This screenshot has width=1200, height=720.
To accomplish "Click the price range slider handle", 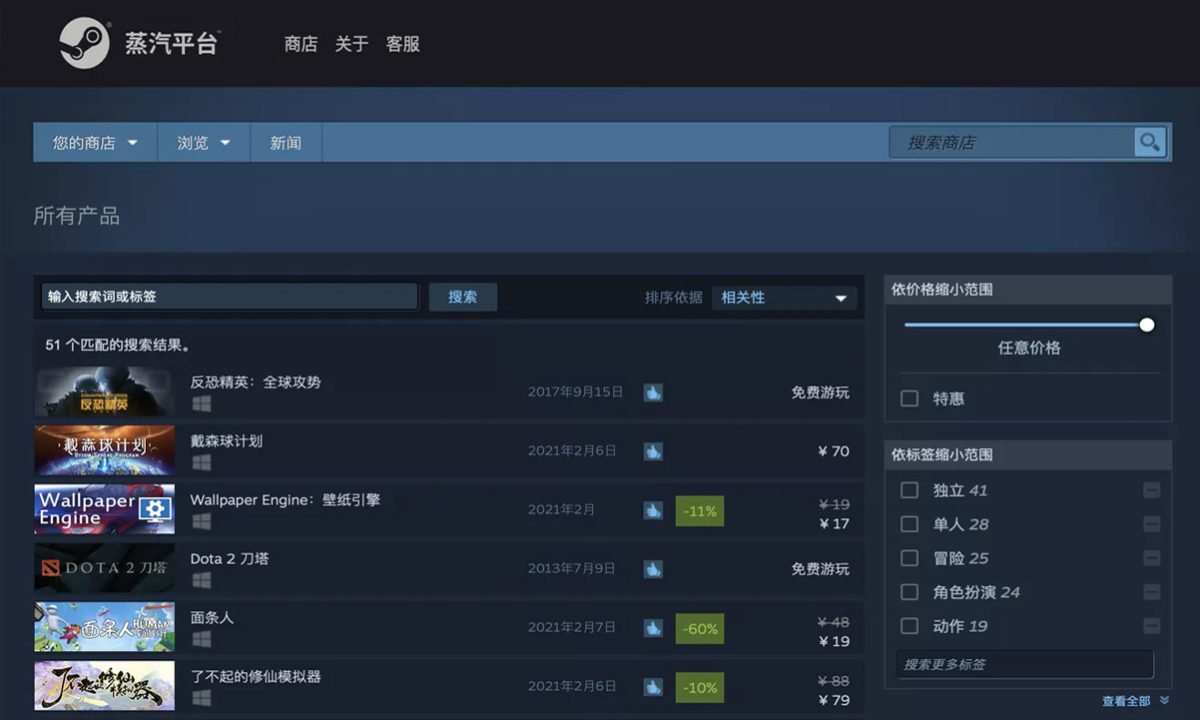I will pos(1146,324).
